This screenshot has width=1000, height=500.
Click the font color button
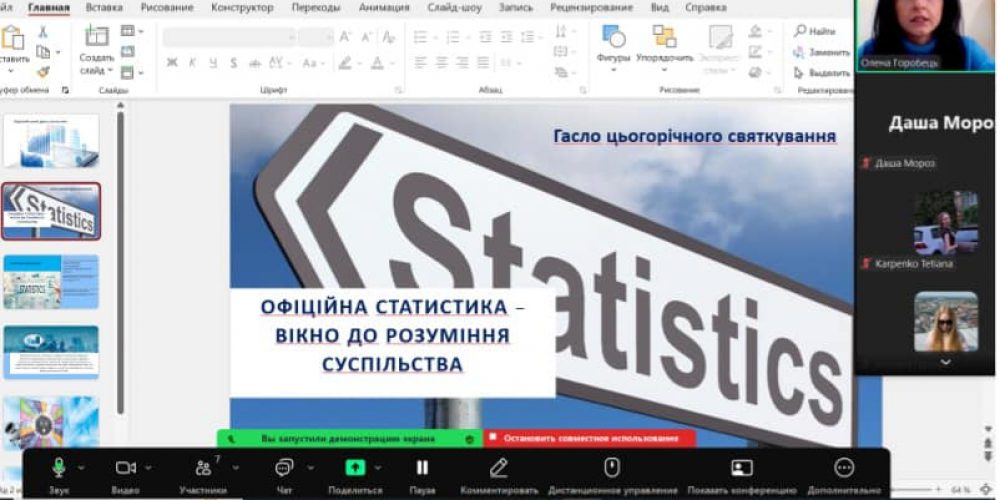tap(376, 63)
